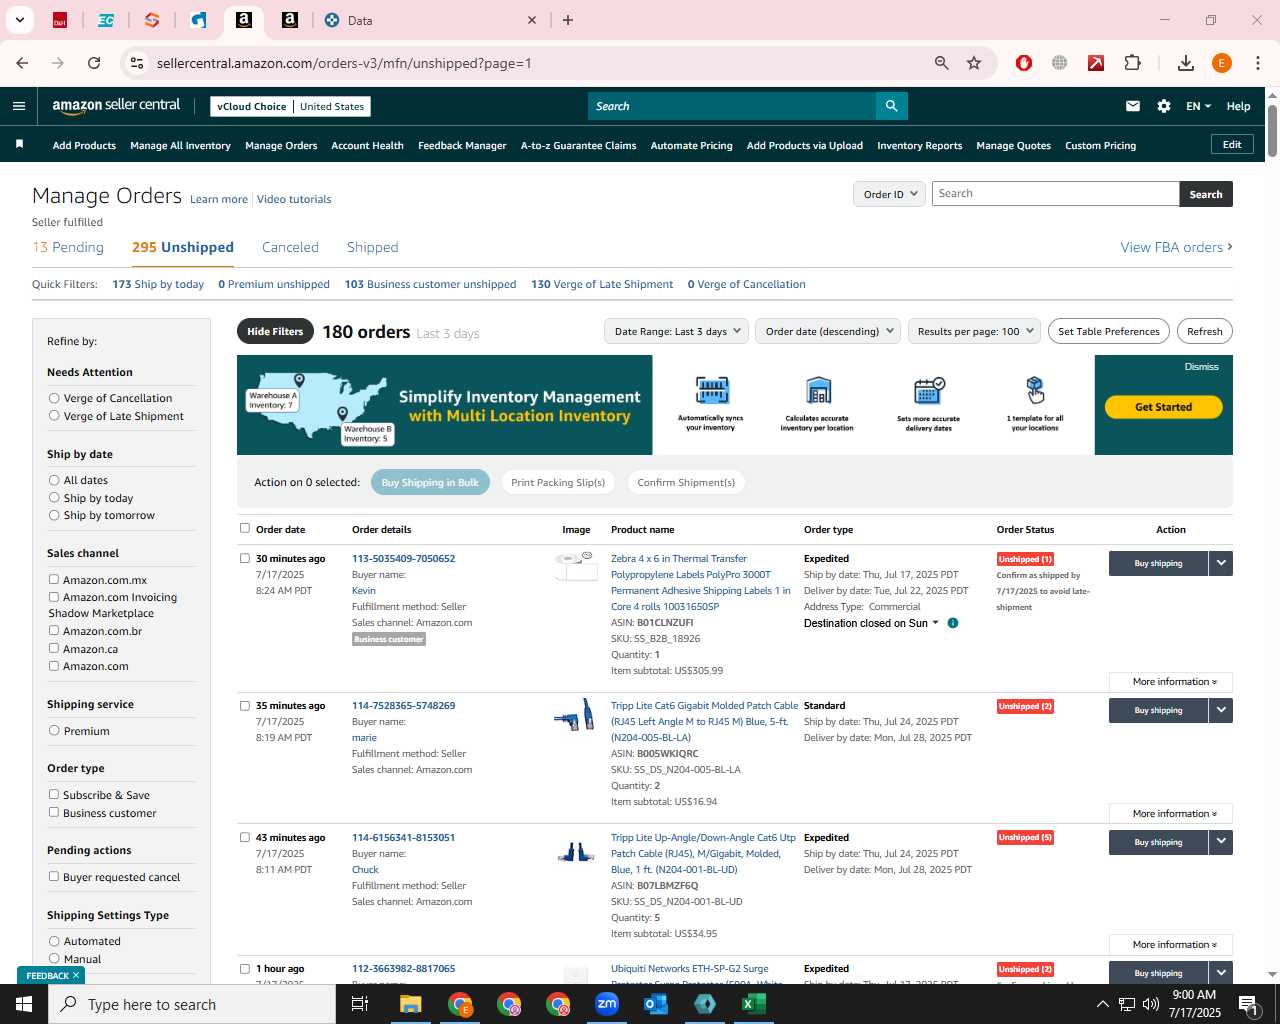Select Ship by today radio option
The width and height of the screenshot is (1280, 1024).
54,498
